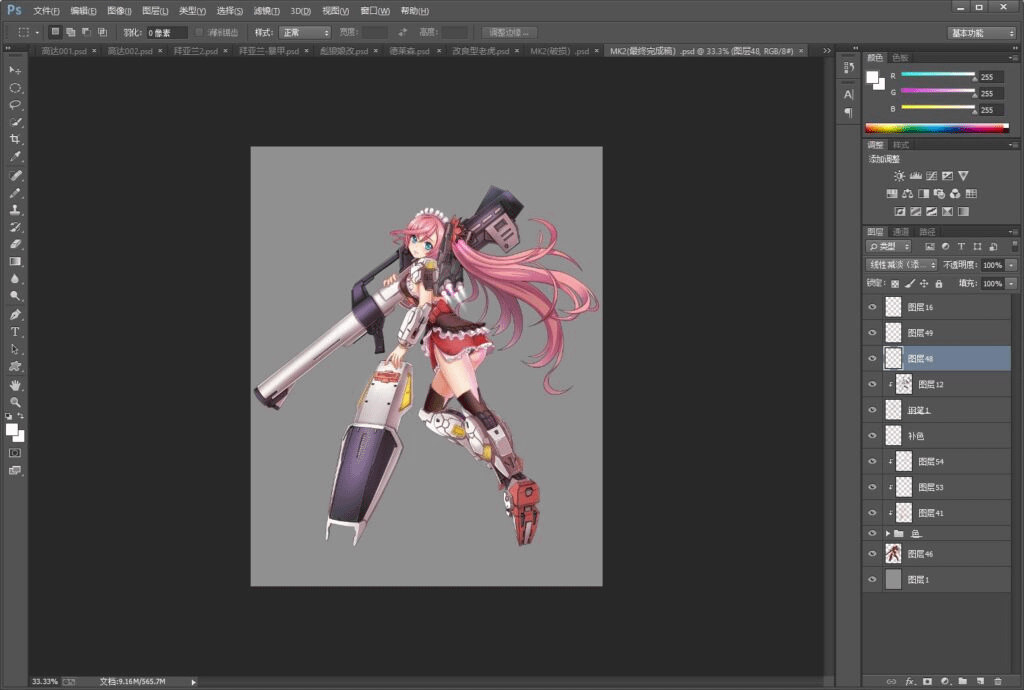
Task: Click the color spectrum ramp
Action: 936,128
